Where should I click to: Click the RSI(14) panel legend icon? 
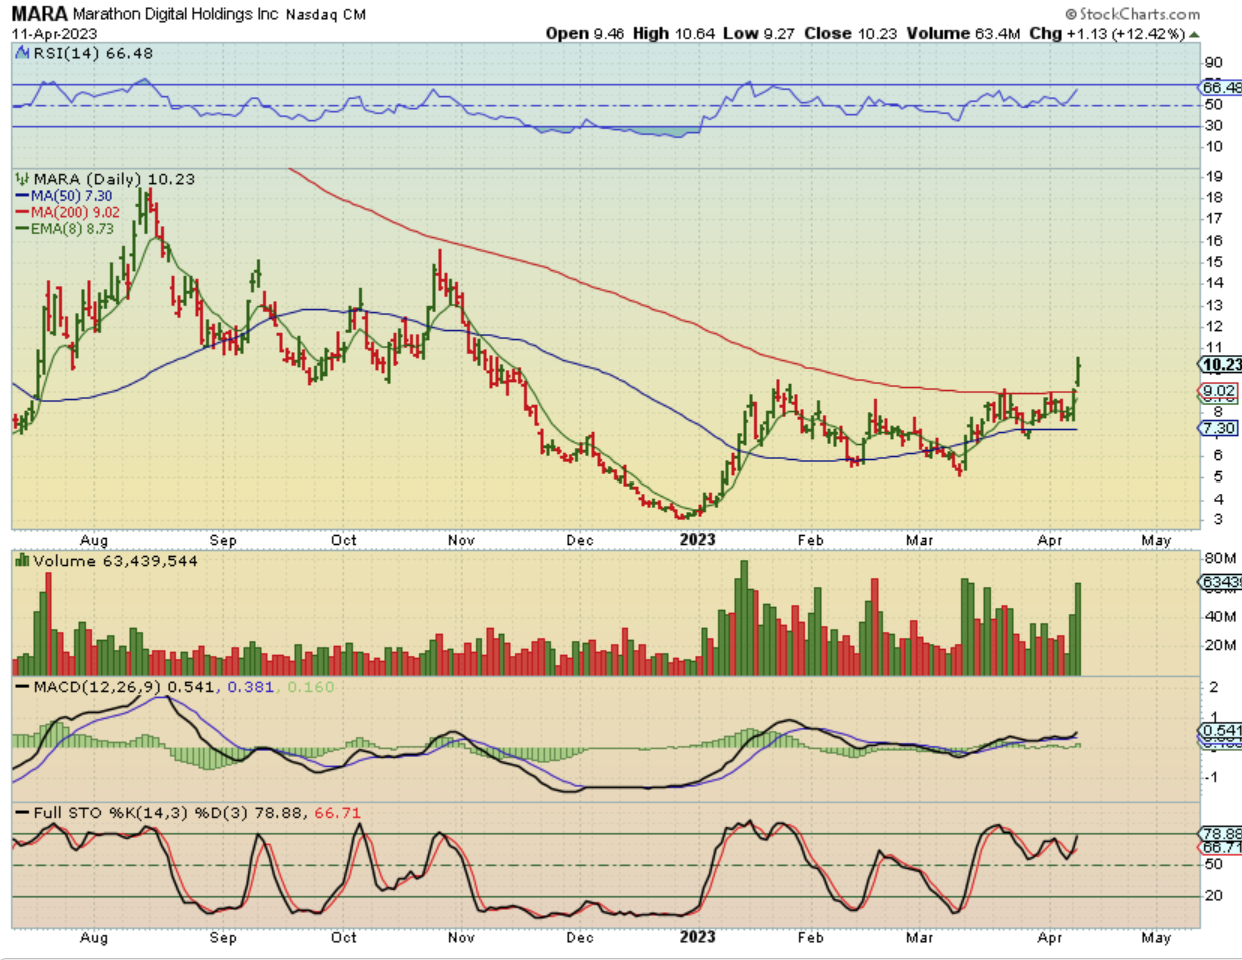pyautogui.click(x=23, y=53)
